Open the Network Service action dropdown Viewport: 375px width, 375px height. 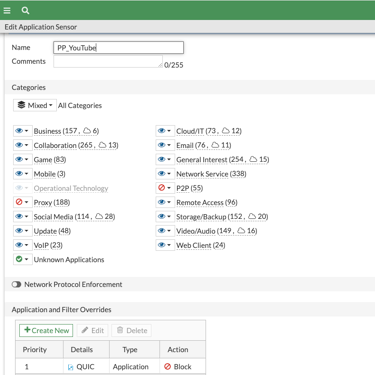click(x=165, y=174)
